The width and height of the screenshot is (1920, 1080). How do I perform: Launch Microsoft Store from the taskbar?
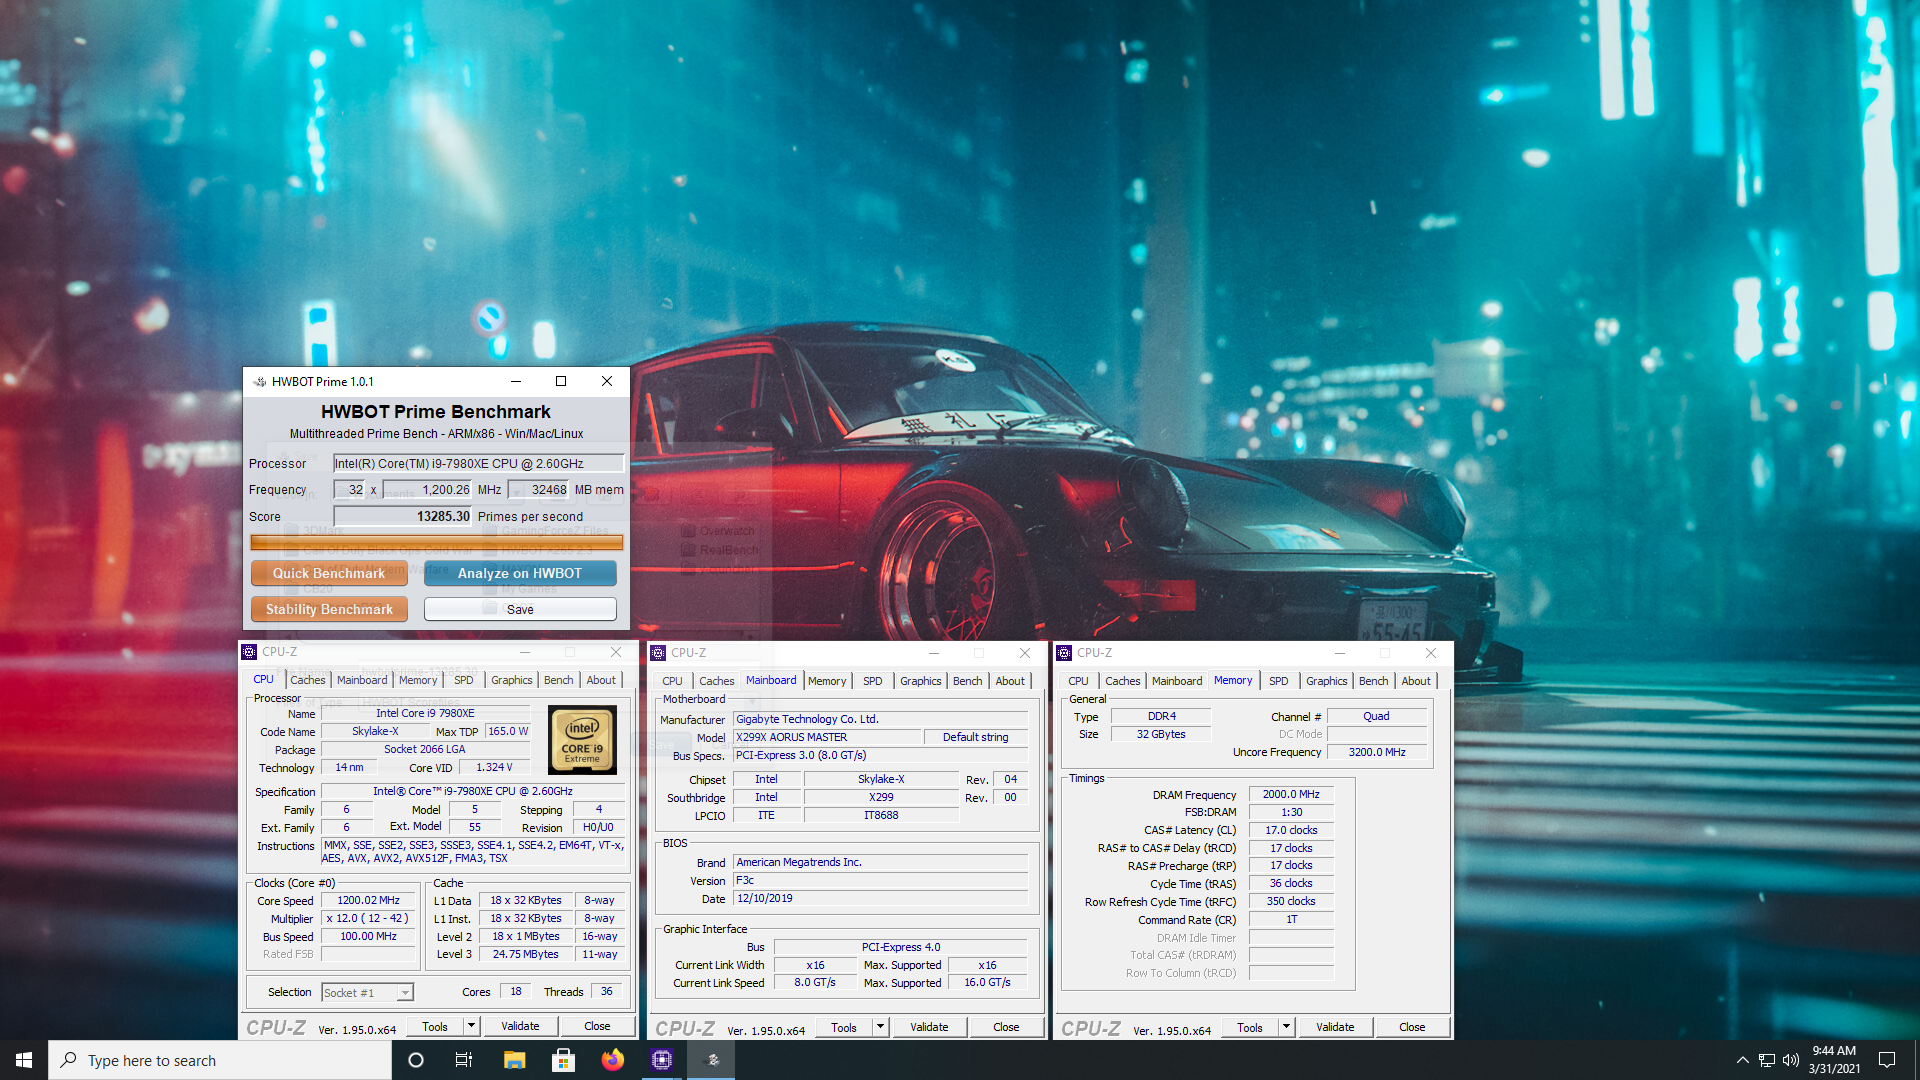click(x=563, y=1060)
